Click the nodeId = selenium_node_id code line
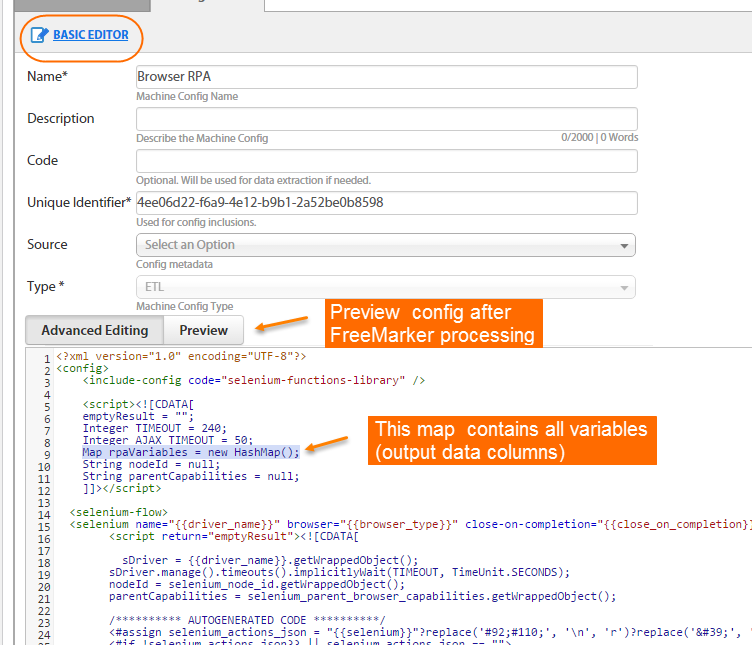752x645 pixels. point(257,584)
